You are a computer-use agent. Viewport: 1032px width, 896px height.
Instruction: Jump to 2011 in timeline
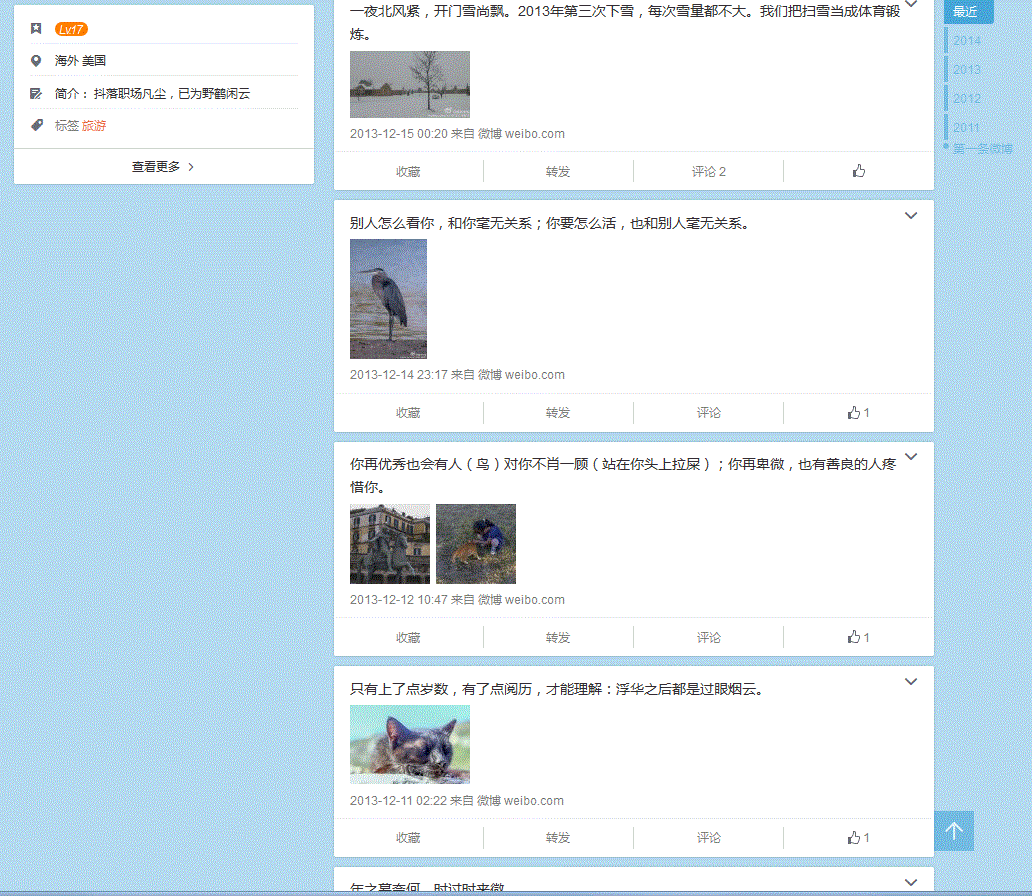click(967, 128)
